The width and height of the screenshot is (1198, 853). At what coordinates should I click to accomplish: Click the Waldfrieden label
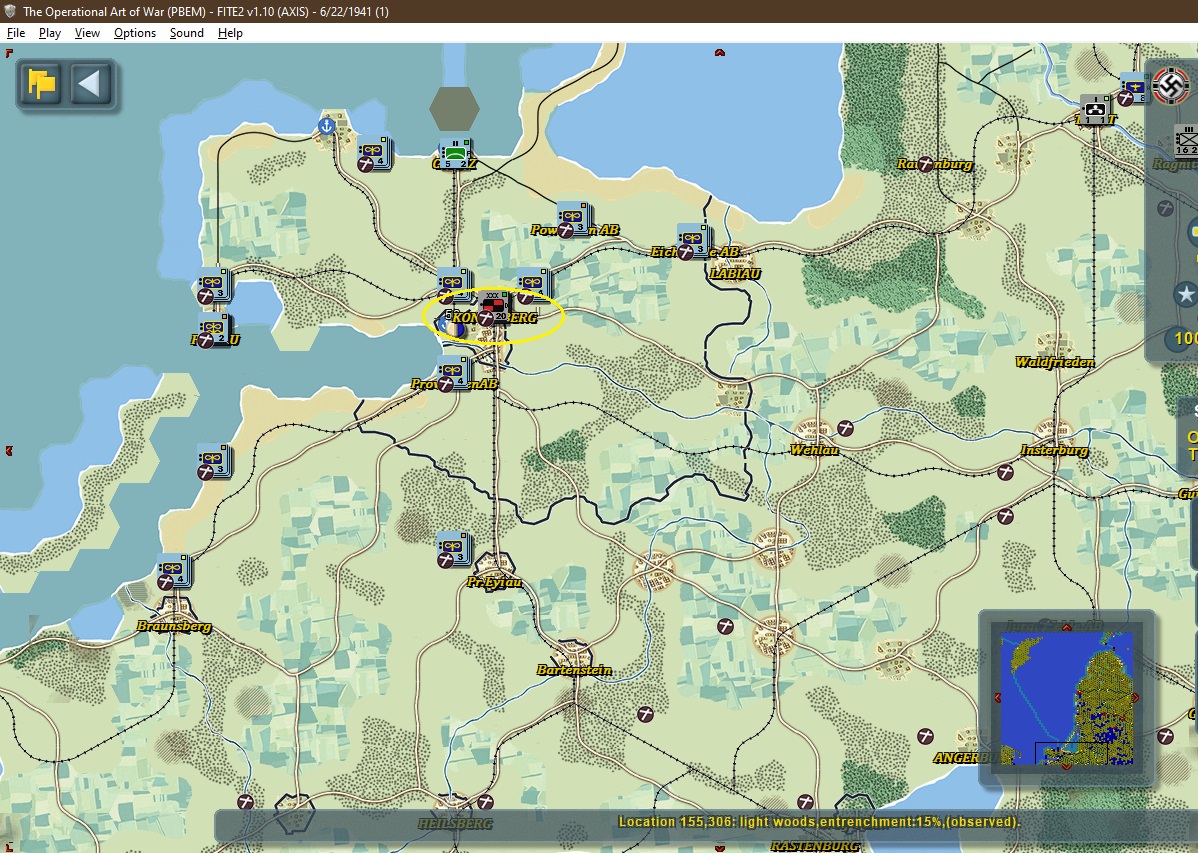[x=1054, y=362]
